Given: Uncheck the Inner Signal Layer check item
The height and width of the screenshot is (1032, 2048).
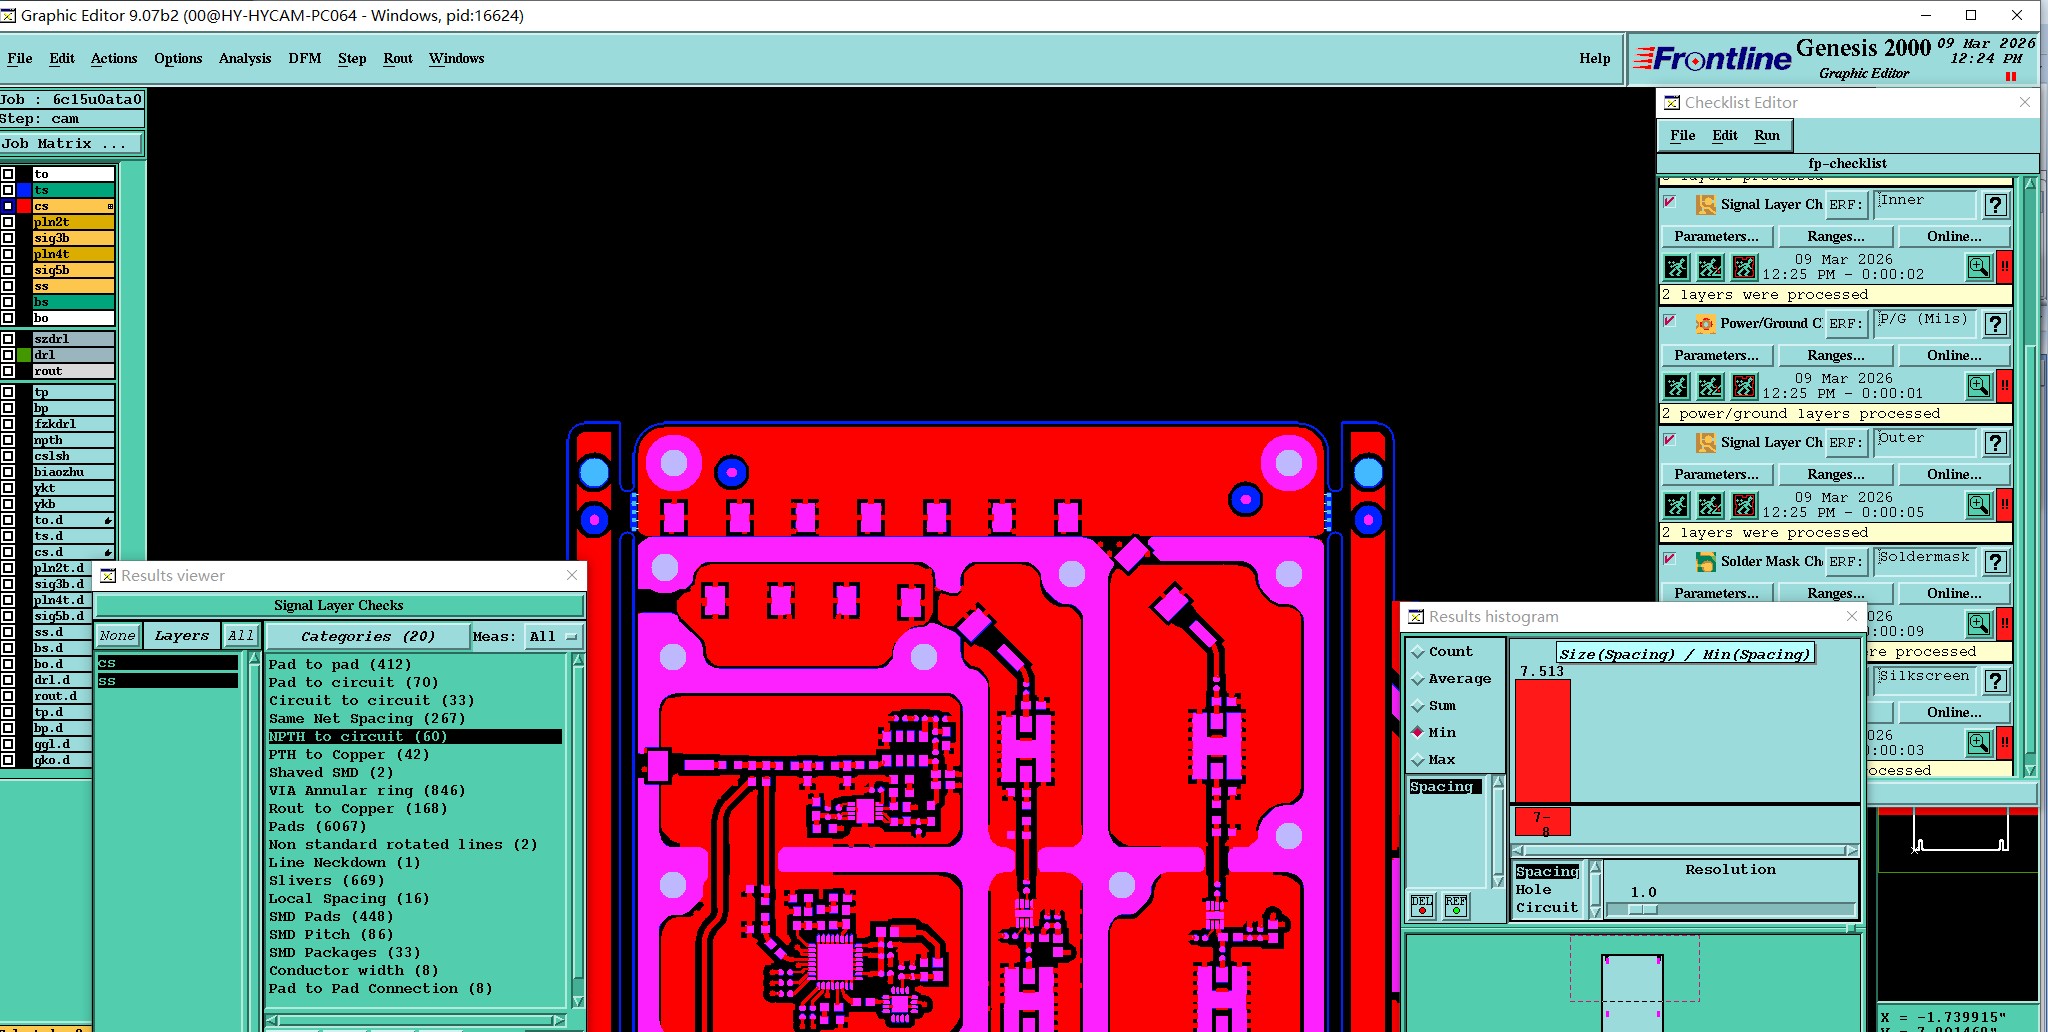Looking at the screenshot, I should pos(1670,202).
